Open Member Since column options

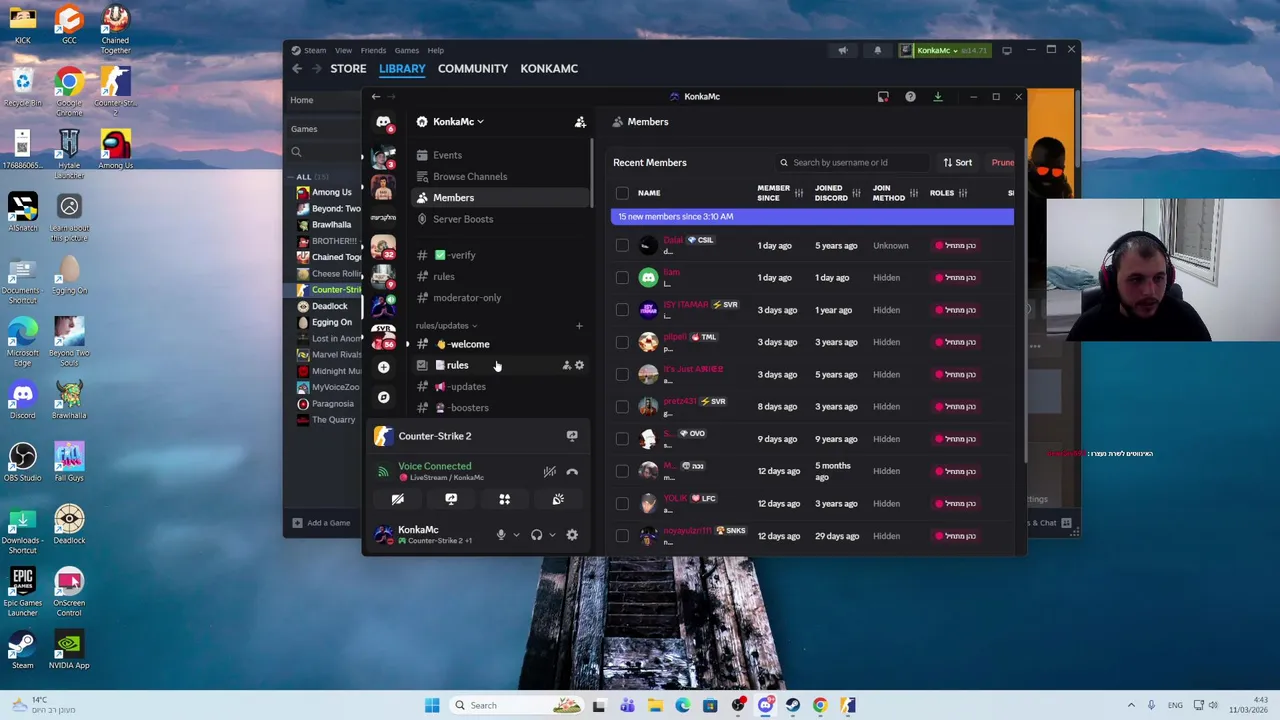(x=798, y=193)
